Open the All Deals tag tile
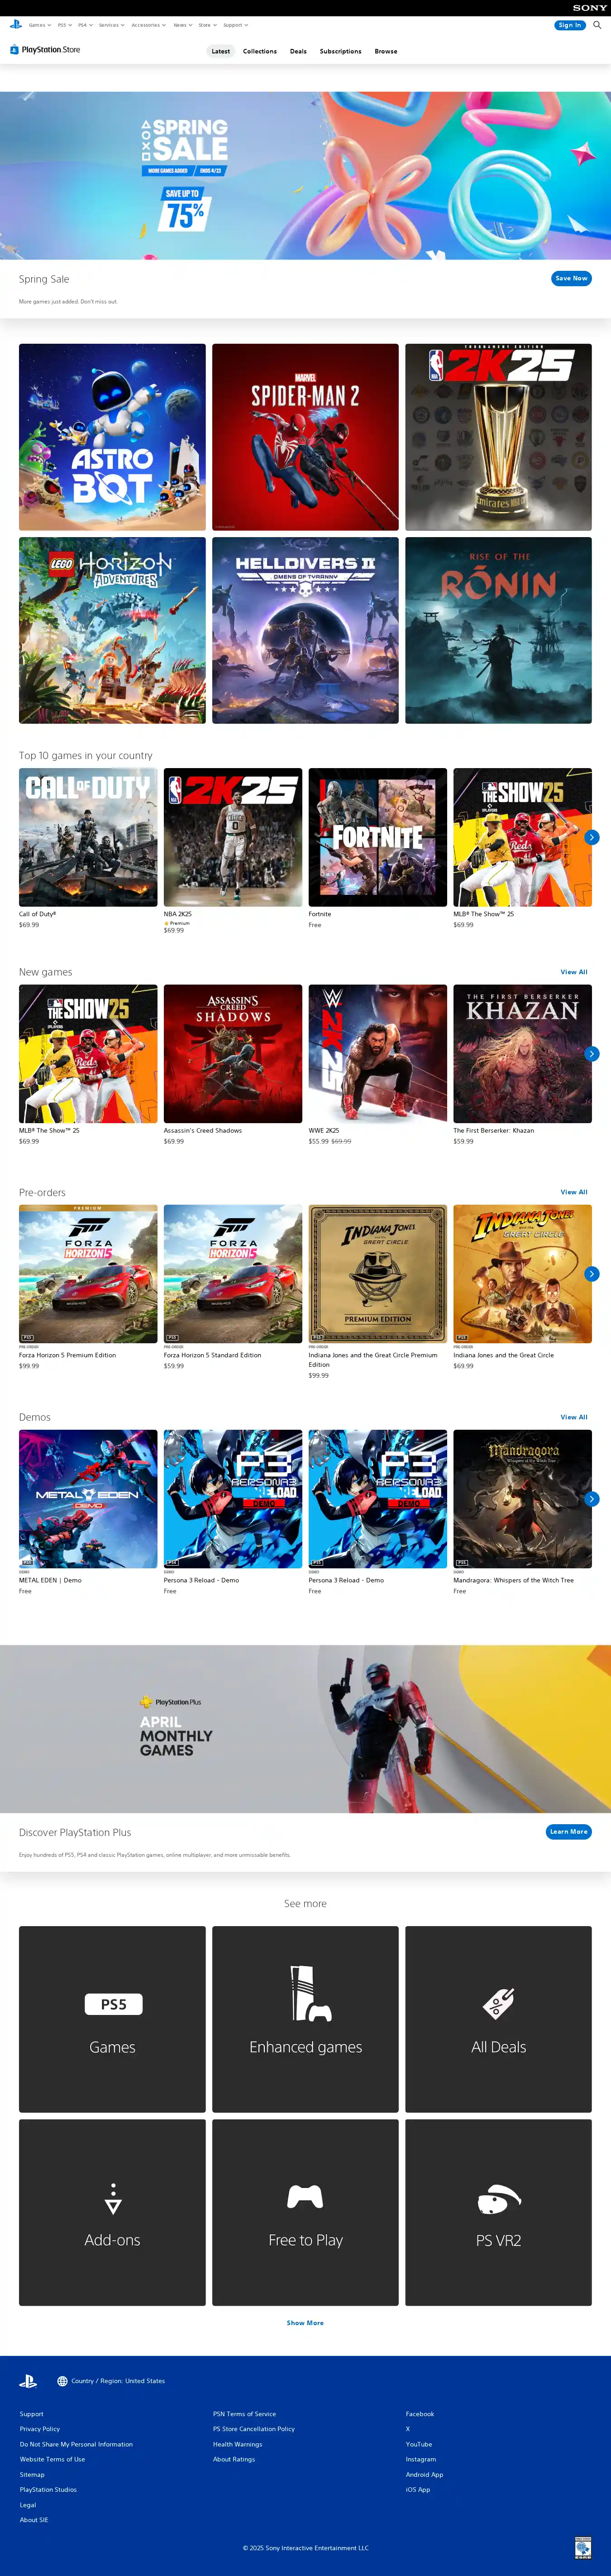Image resolution: width=611 pixels, height=2576 pixels. (x=498, y=2019)
